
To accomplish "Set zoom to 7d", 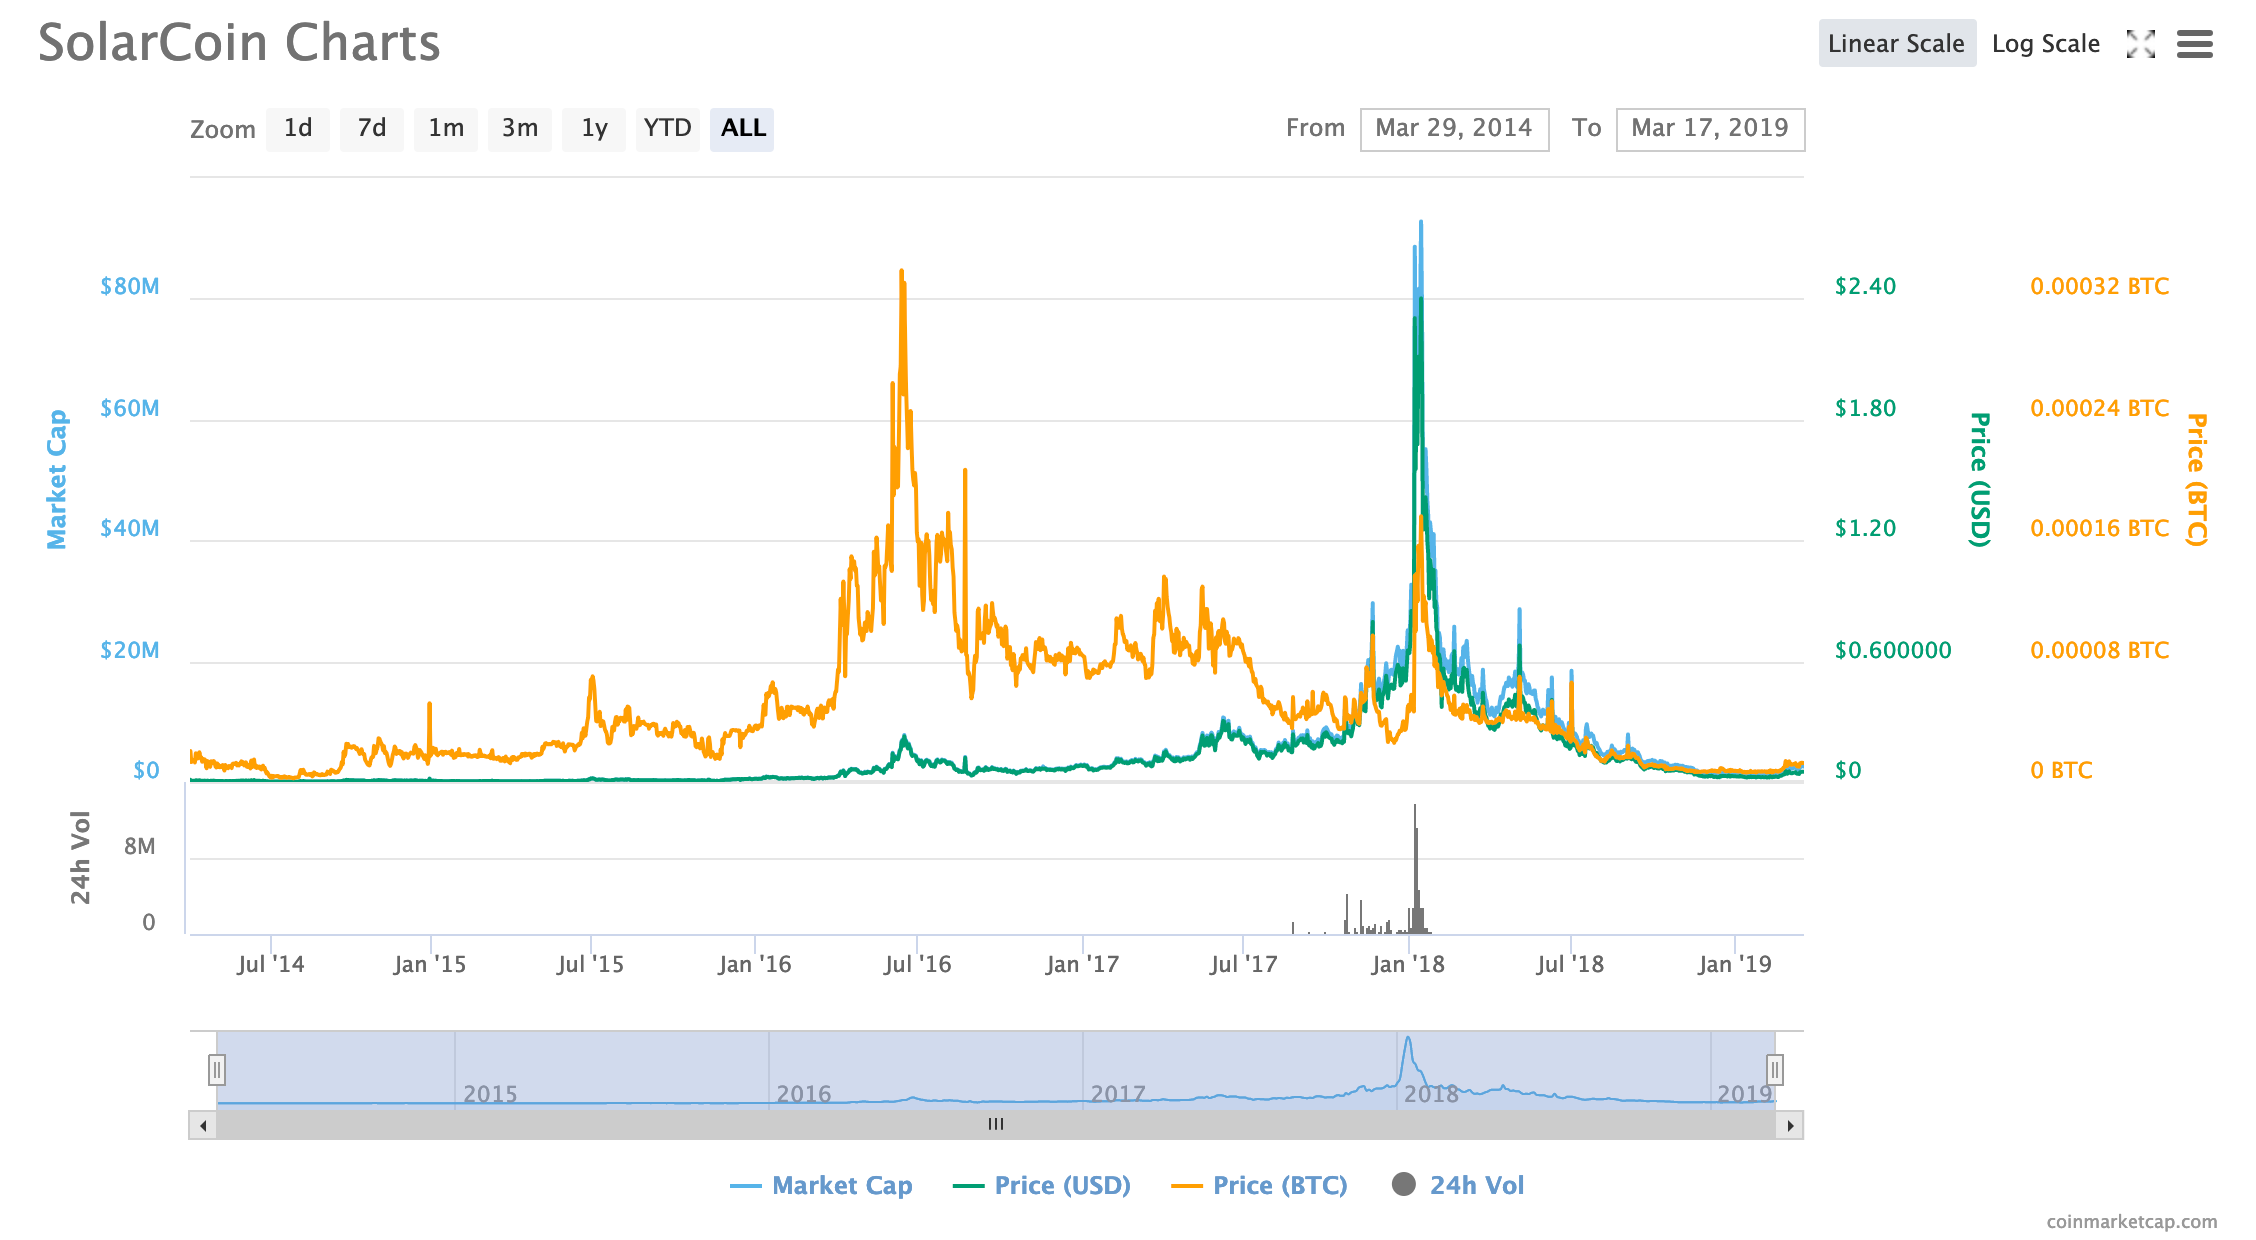I will (x=372, y=129).
